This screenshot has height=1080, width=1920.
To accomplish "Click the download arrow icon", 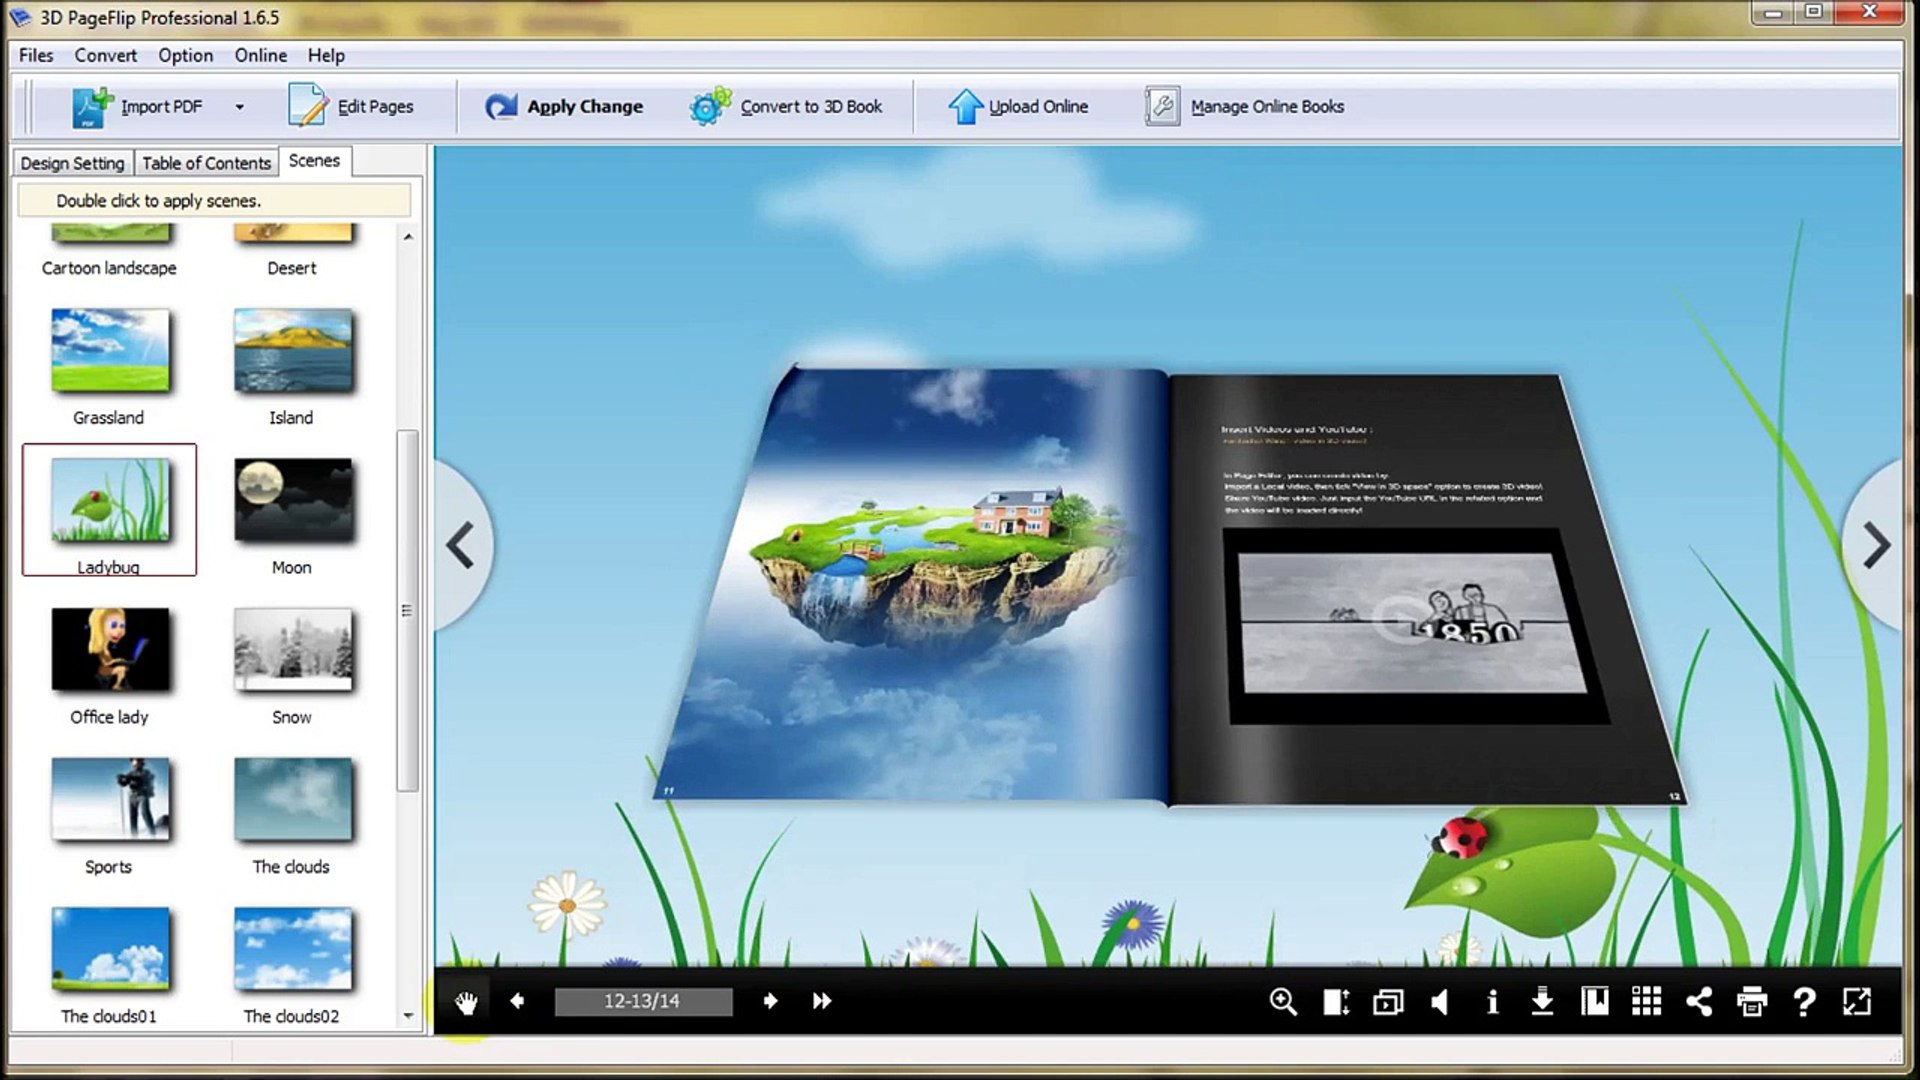I will point(1542,1001).
